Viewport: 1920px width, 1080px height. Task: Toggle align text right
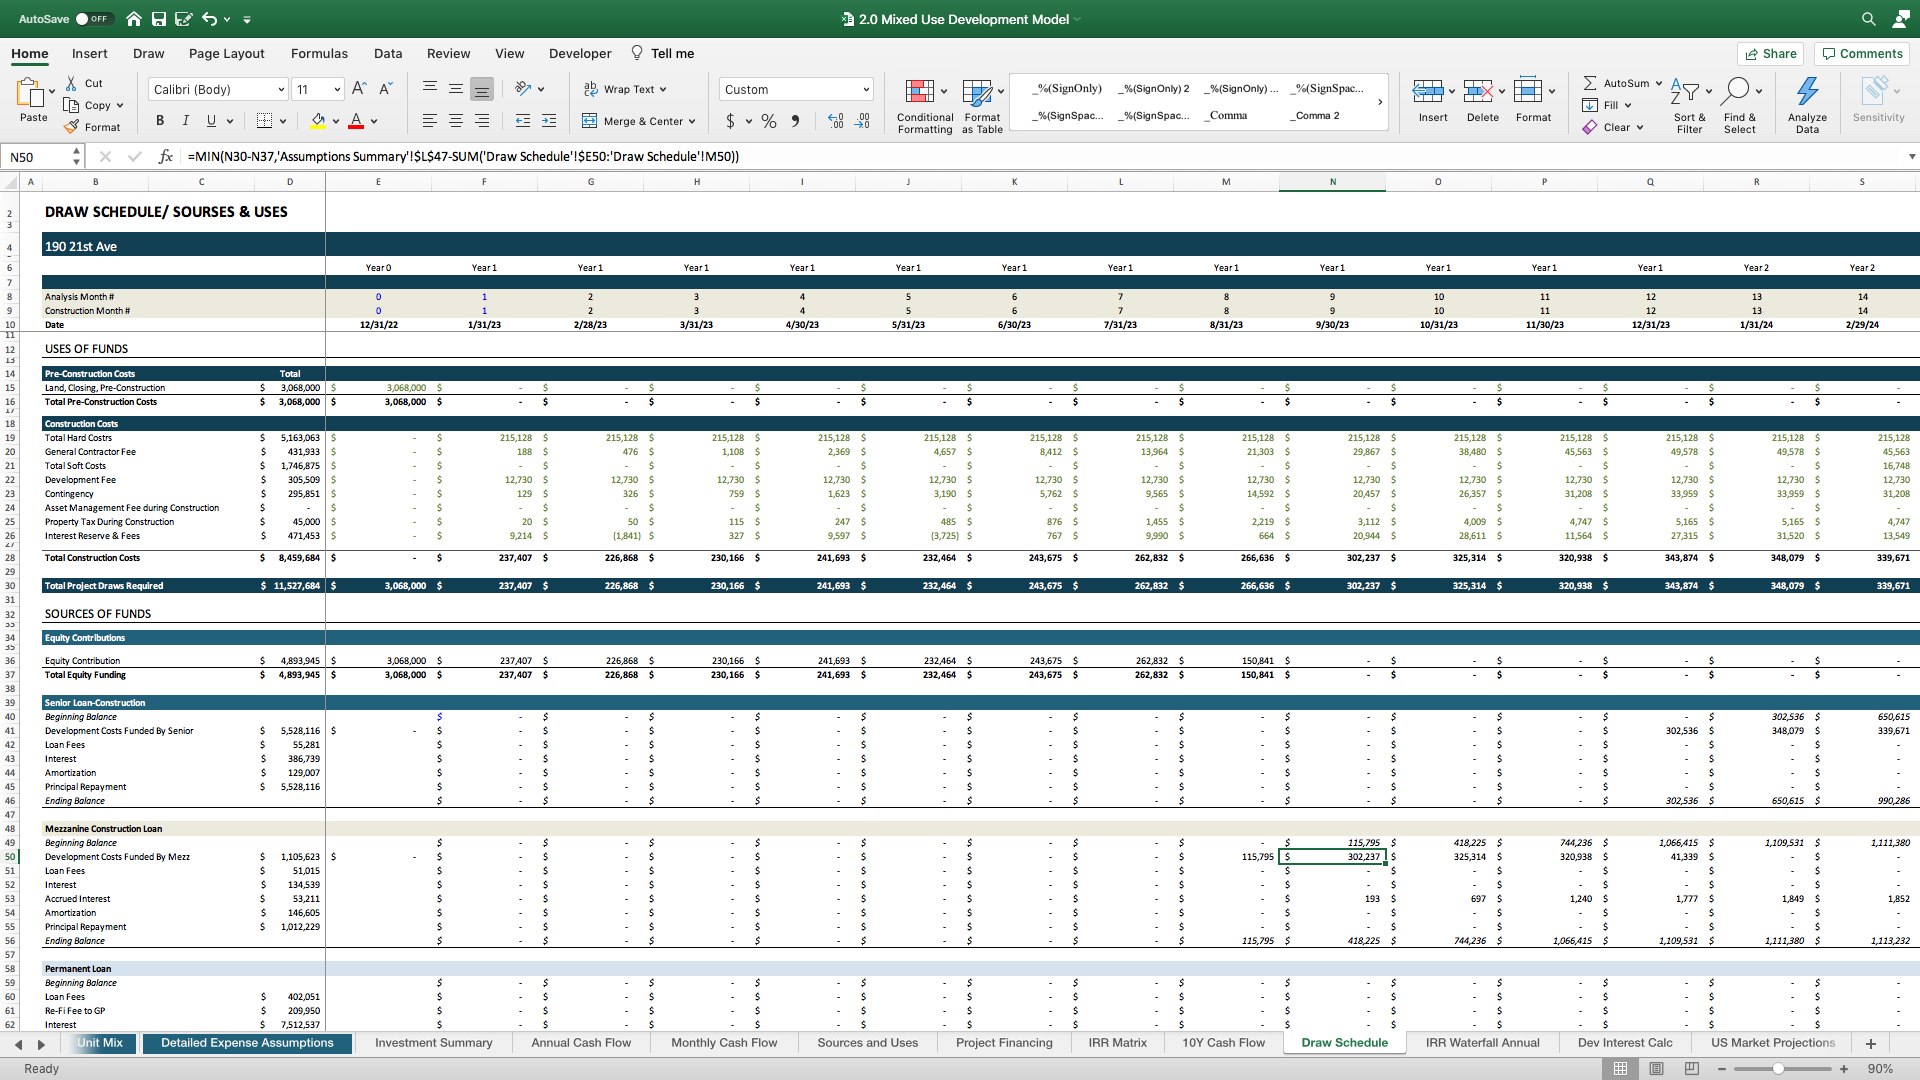coord(482,121)
